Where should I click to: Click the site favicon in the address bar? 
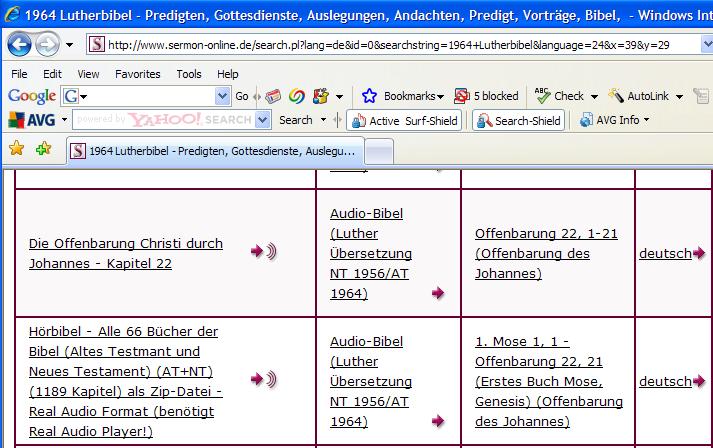tap(96, 45)
